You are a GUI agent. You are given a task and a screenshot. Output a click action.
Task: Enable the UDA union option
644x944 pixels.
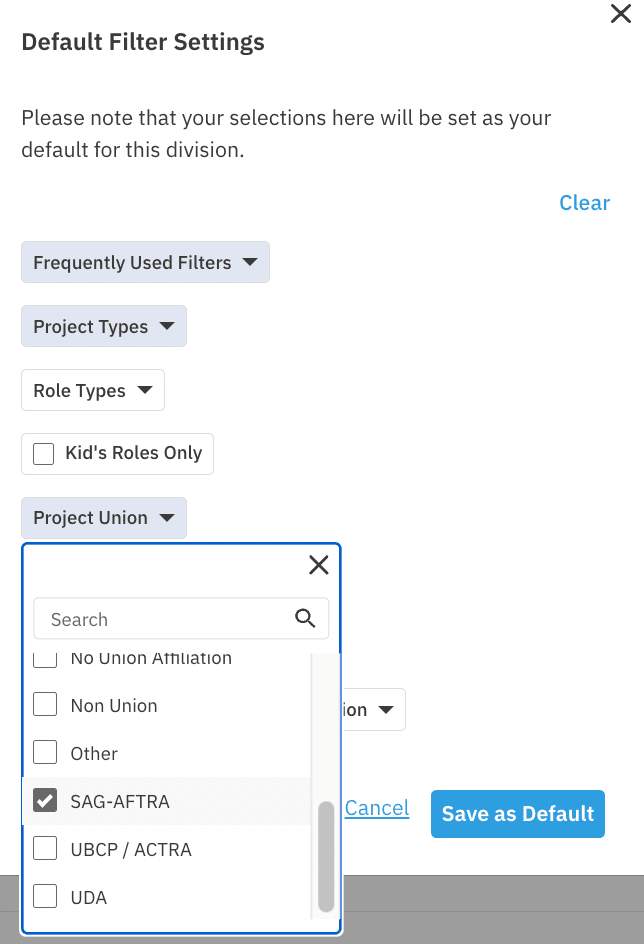(x=45, y=896)
